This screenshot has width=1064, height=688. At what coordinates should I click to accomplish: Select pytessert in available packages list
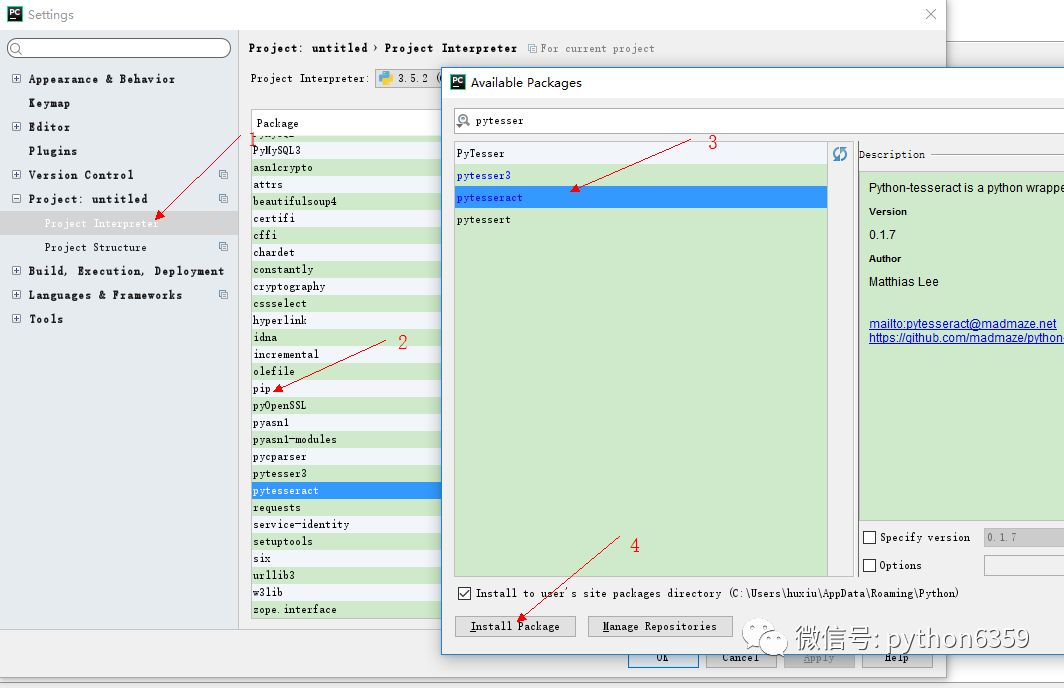click(x=641, y=220)
